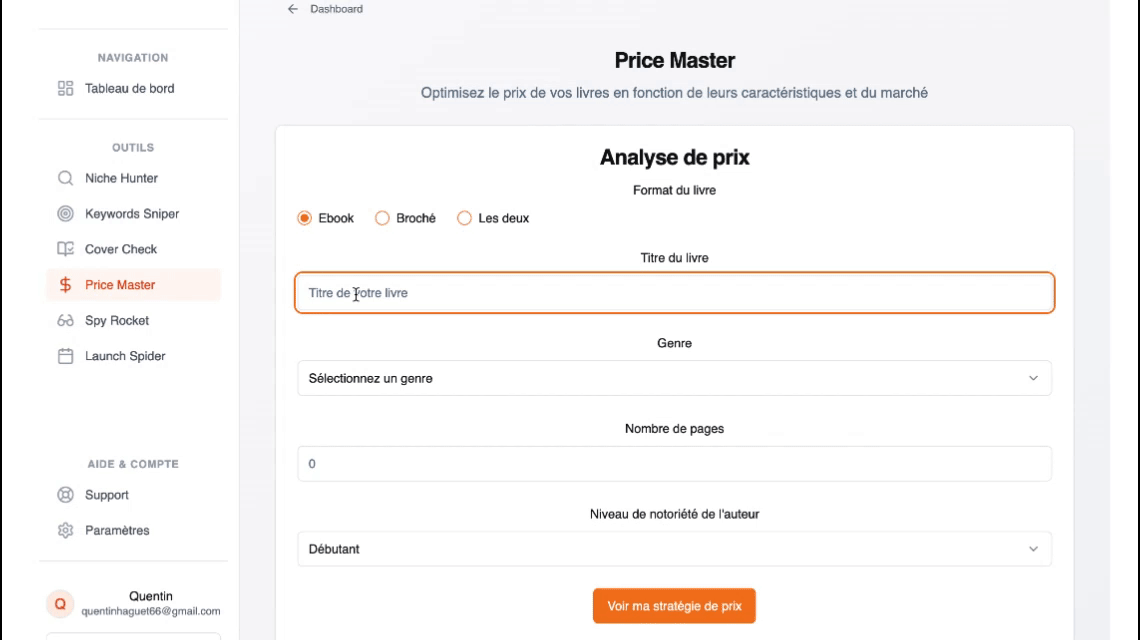The image size is (1140, 640).
Task: Open the Spy Rocket glasses icon
Action: (65, 321)
